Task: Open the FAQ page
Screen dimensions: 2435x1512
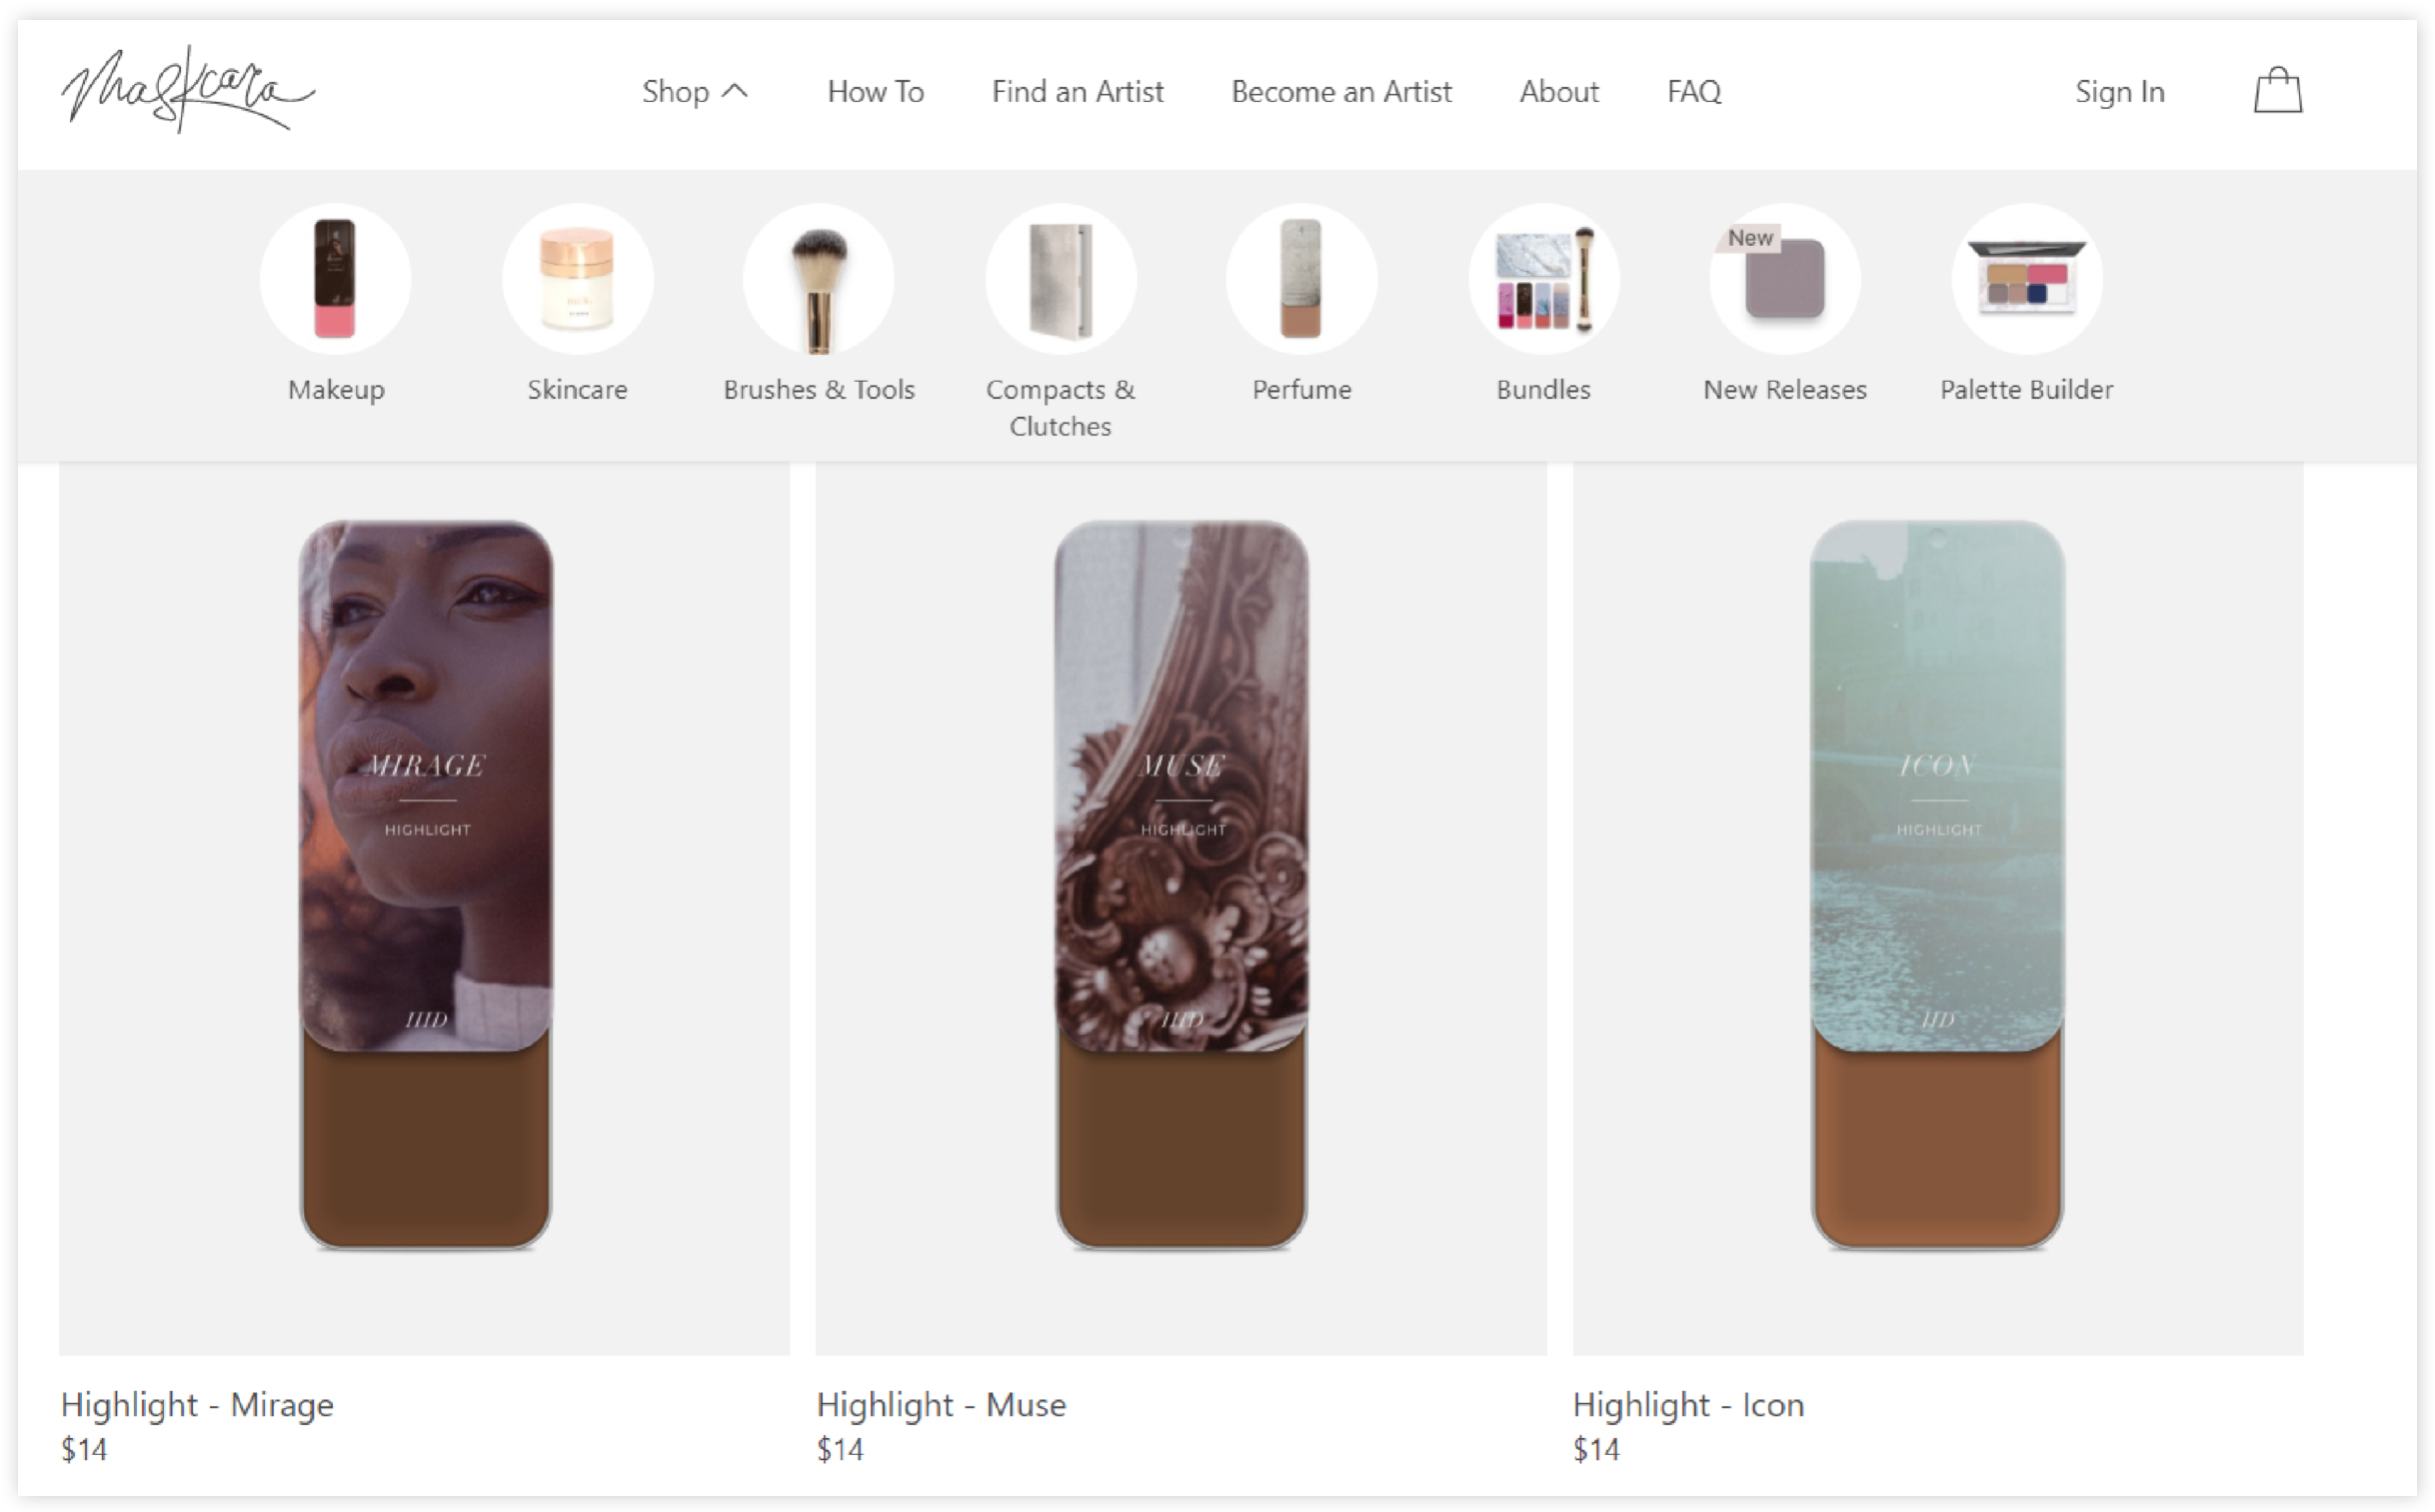Action: [1694, 92]
